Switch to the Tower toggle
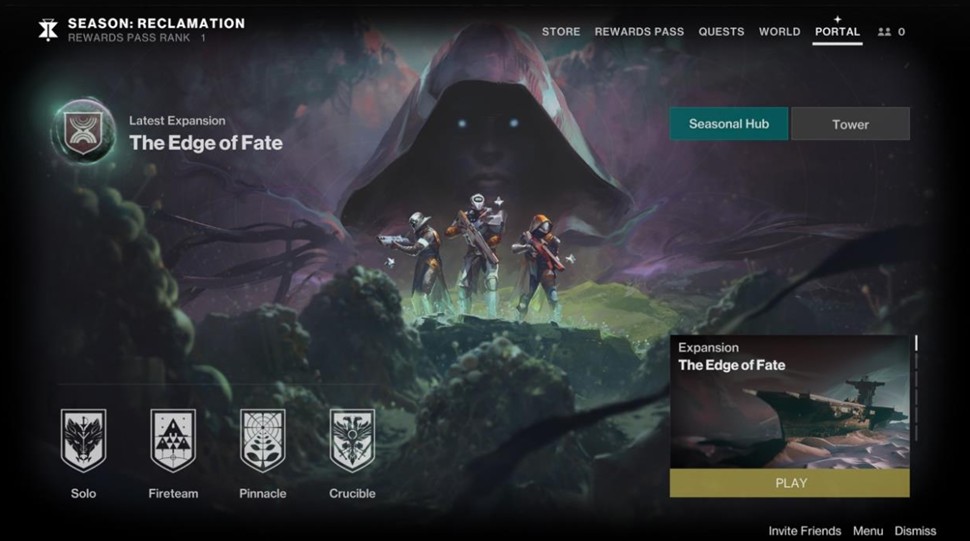Screen dimensions: 970x541 click(x=850, y=124)
